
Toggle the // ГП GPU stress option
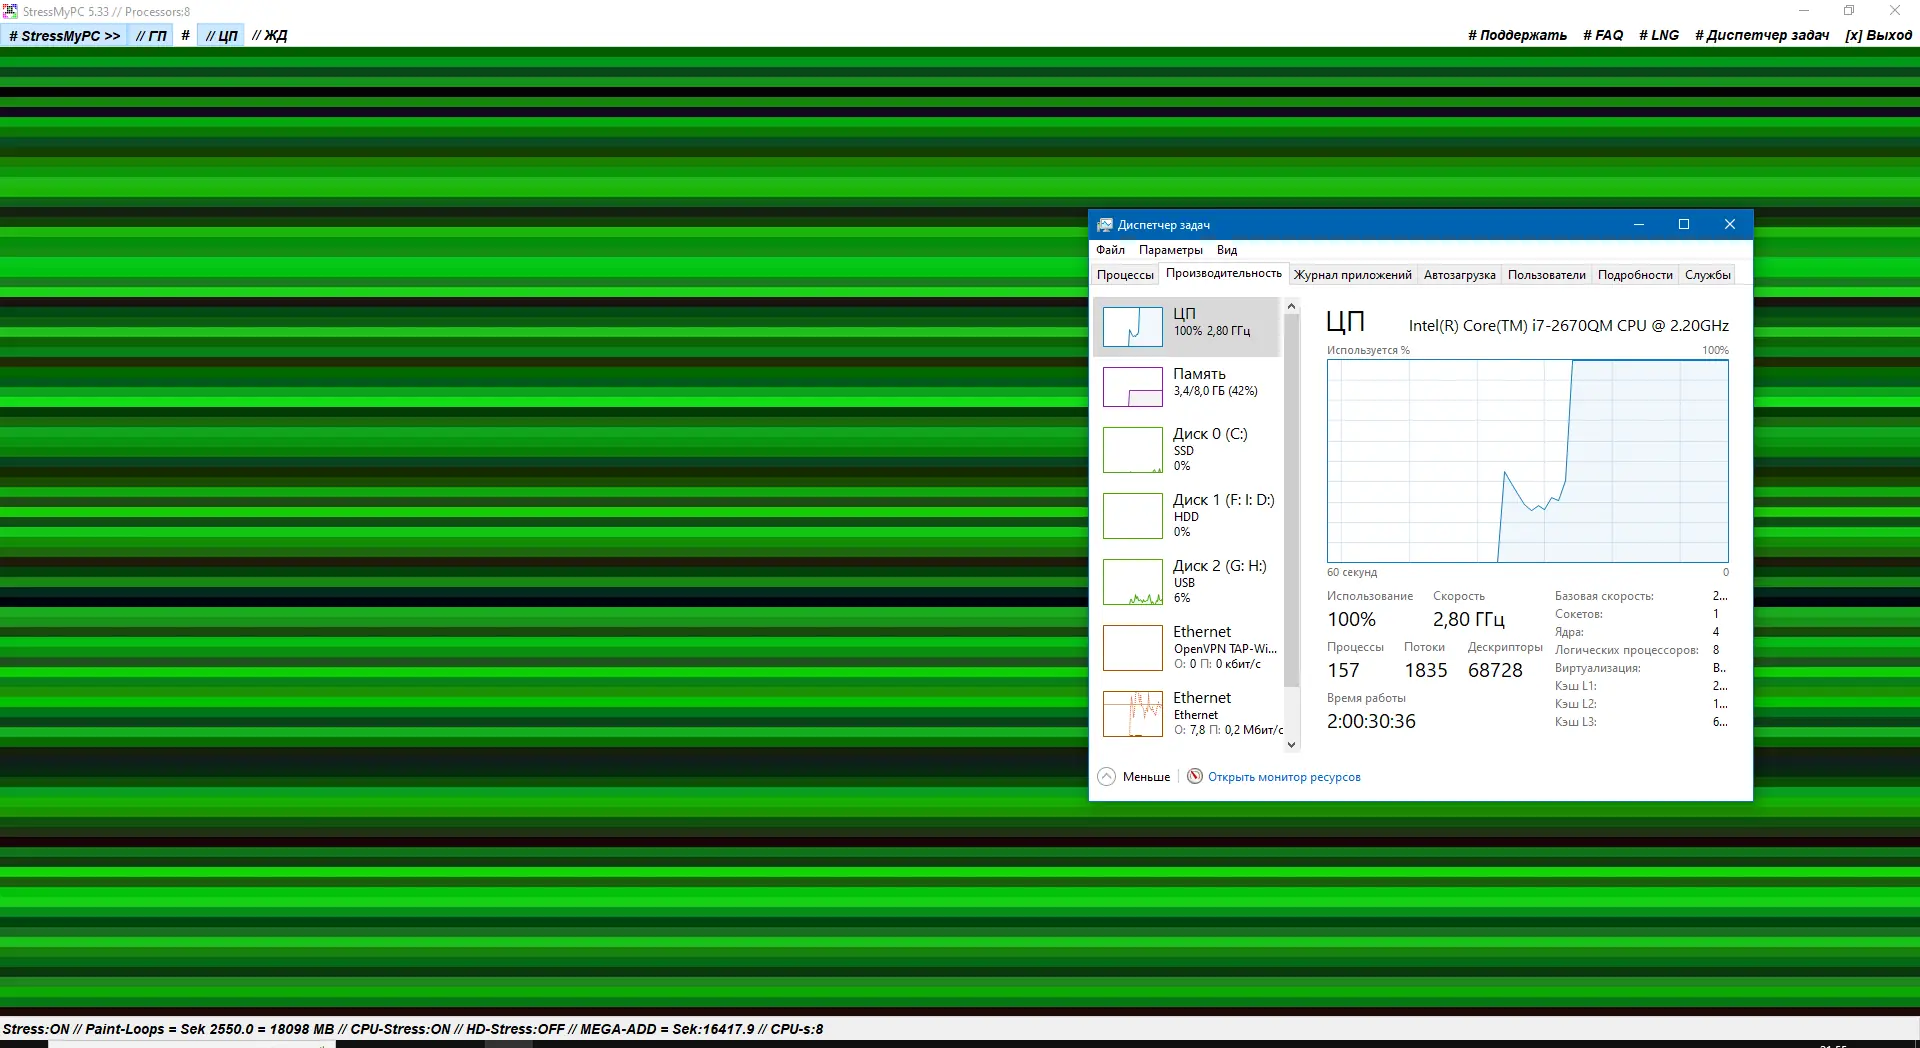pyautogui.click(x=152, y=36)
